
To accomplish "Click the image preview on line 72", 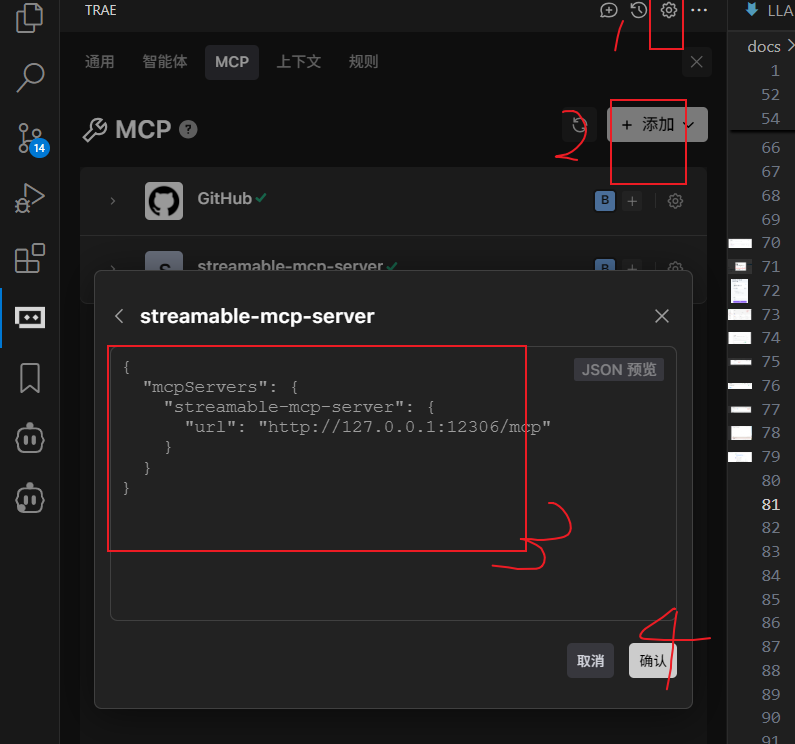I will [x=739, y=291].
